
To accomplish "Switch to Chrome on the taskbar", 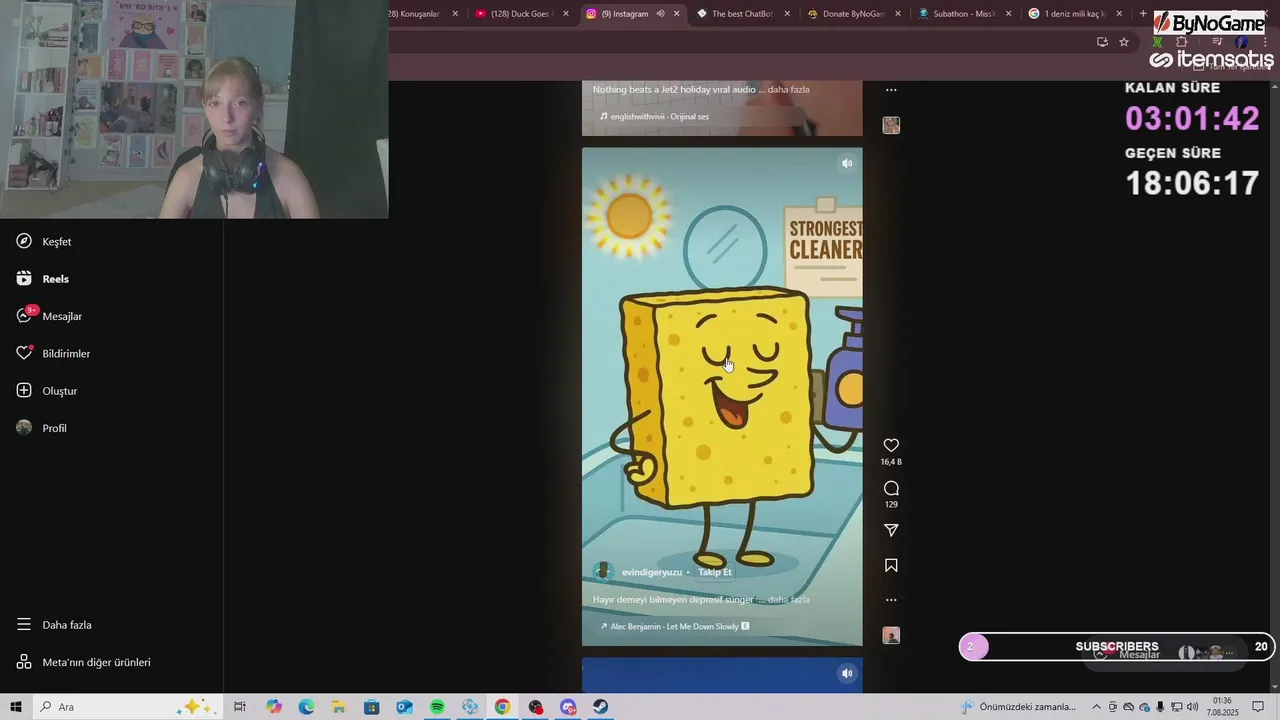I will (502, 707).
